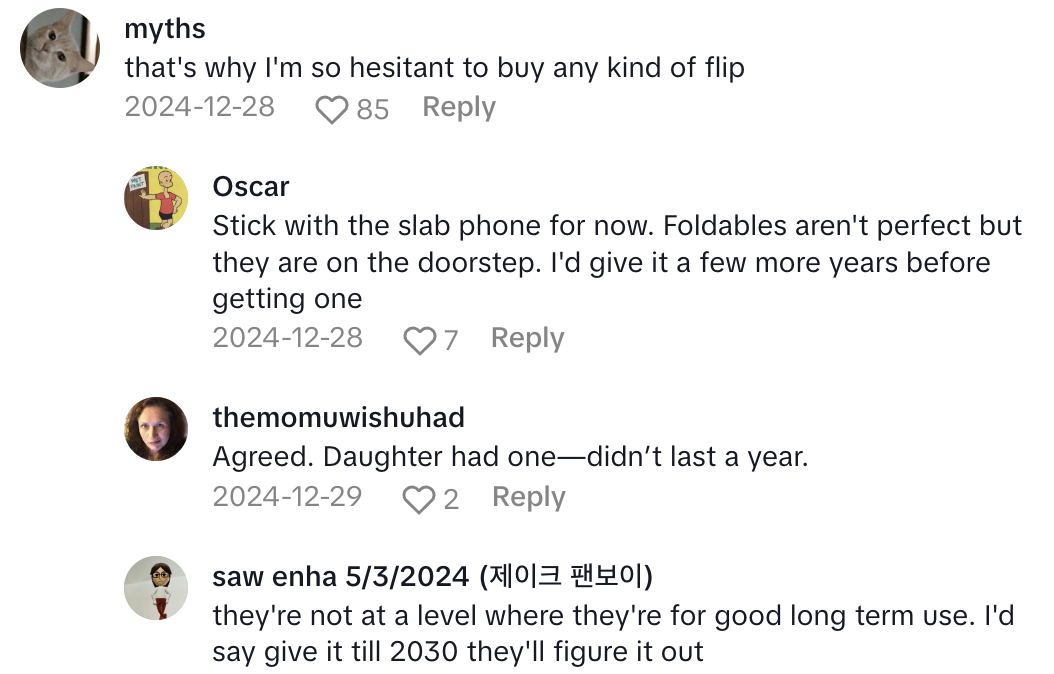Go to Oscar's profile via username
1054x674 pixels.
tap(251, 187)
